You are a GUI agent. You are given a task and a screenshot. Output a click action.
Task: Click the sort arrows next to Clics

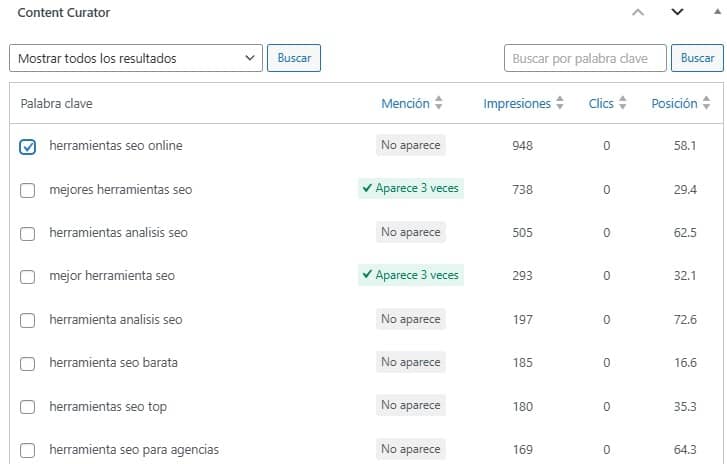click(623, 103)
